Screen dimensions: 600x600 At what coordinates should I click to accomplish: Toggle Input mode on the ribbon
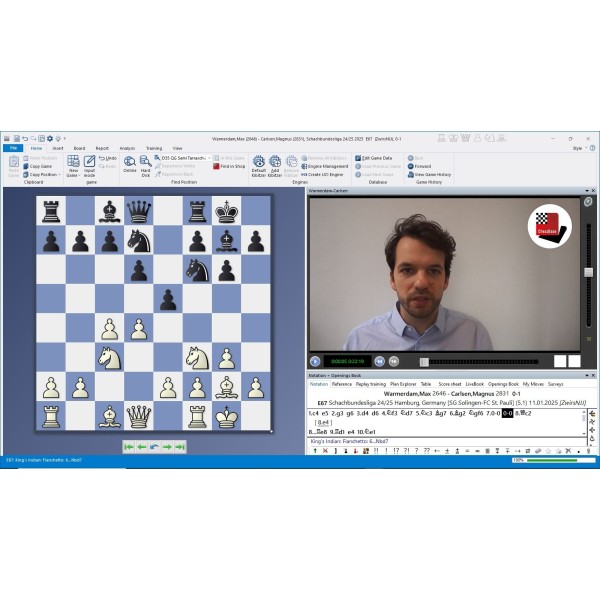point(90,163)
